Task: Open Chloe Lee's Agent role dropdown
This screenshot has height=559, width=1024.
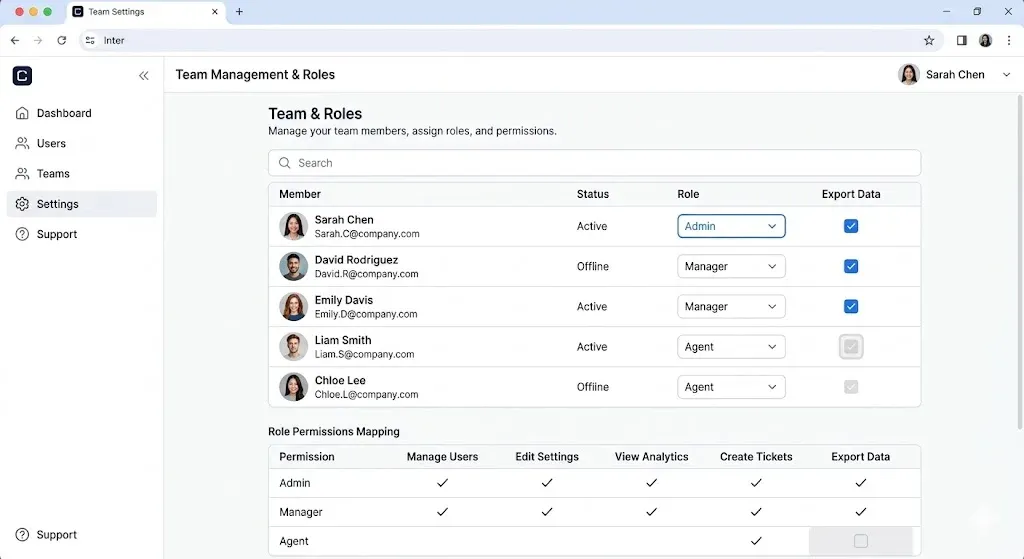Action: [731, 387]
